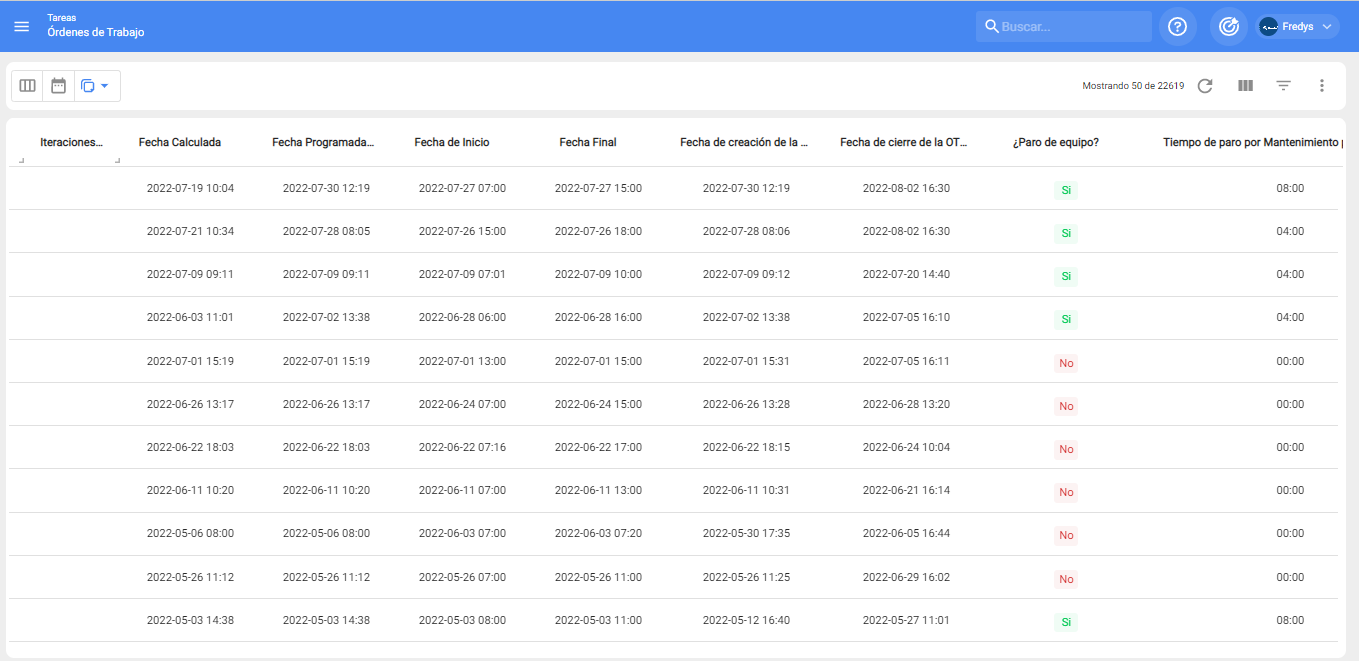Screen dimensions: 1359x661
Task: Open the column chooser icon
Action: [x=1245, y=86]
